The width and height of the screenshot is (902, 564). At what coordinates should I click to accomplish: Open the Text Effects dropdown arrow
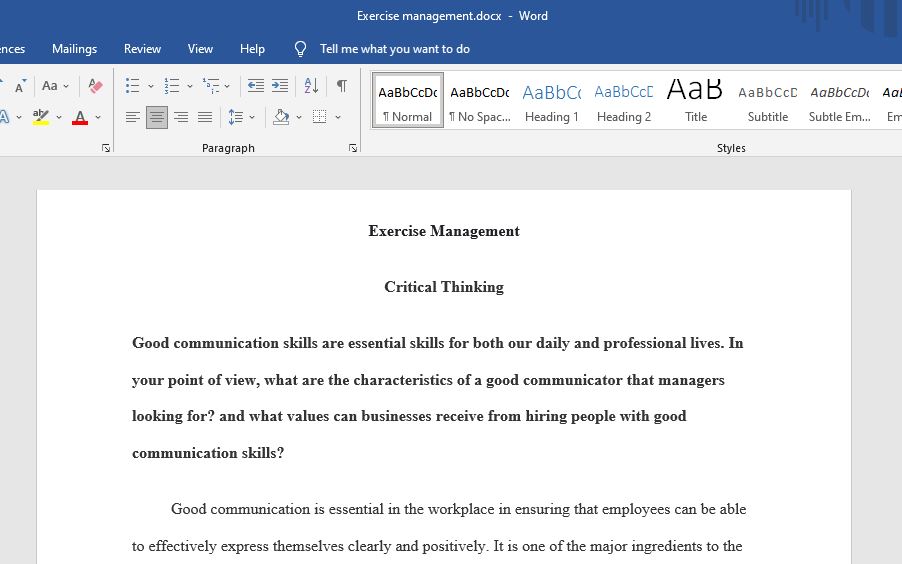point(19,117)
